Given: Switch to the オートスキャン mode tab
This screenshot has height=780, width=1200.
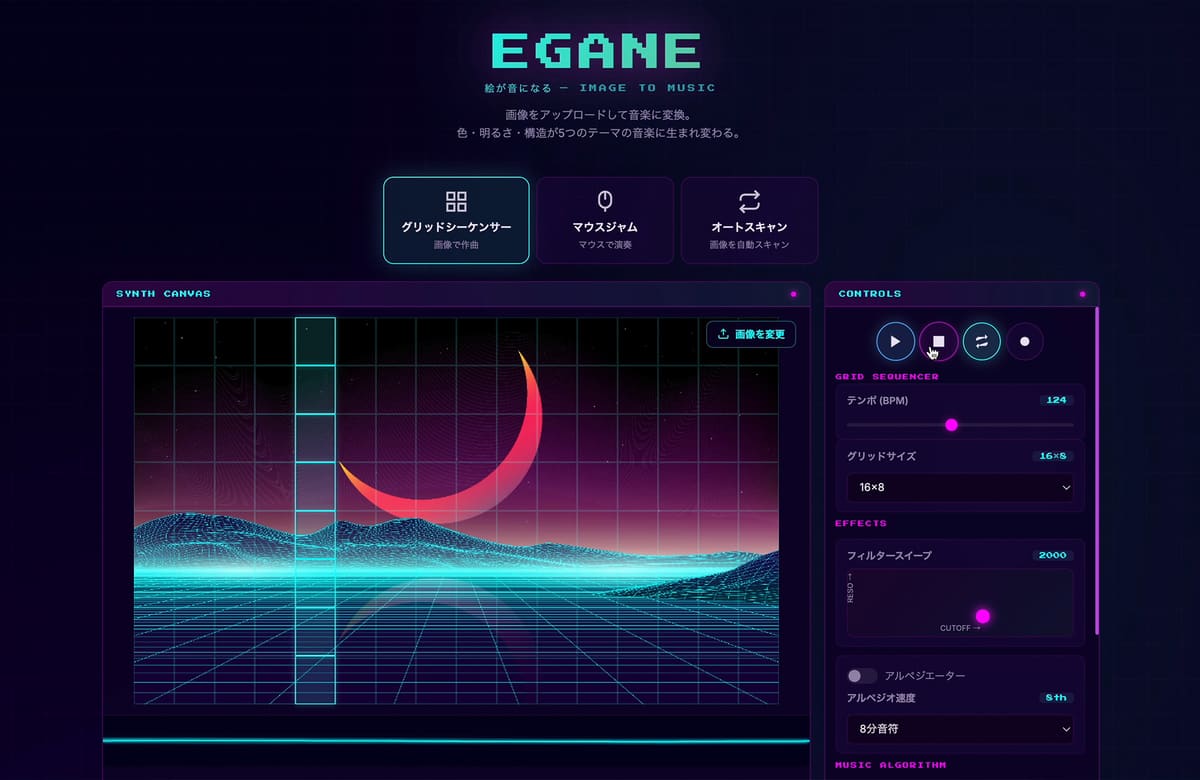Looking at the screenshot, I should point(749,220).
